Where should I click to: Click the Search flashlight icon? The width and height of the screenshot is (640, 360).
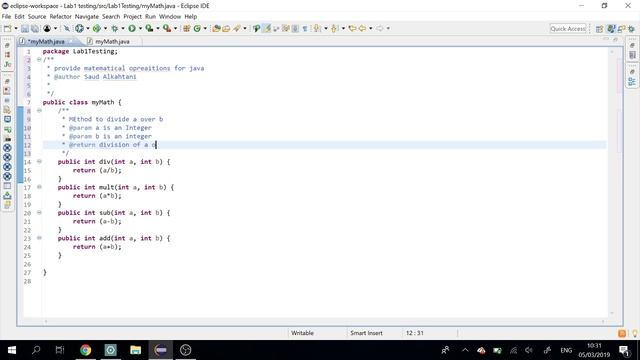point(237,28)
